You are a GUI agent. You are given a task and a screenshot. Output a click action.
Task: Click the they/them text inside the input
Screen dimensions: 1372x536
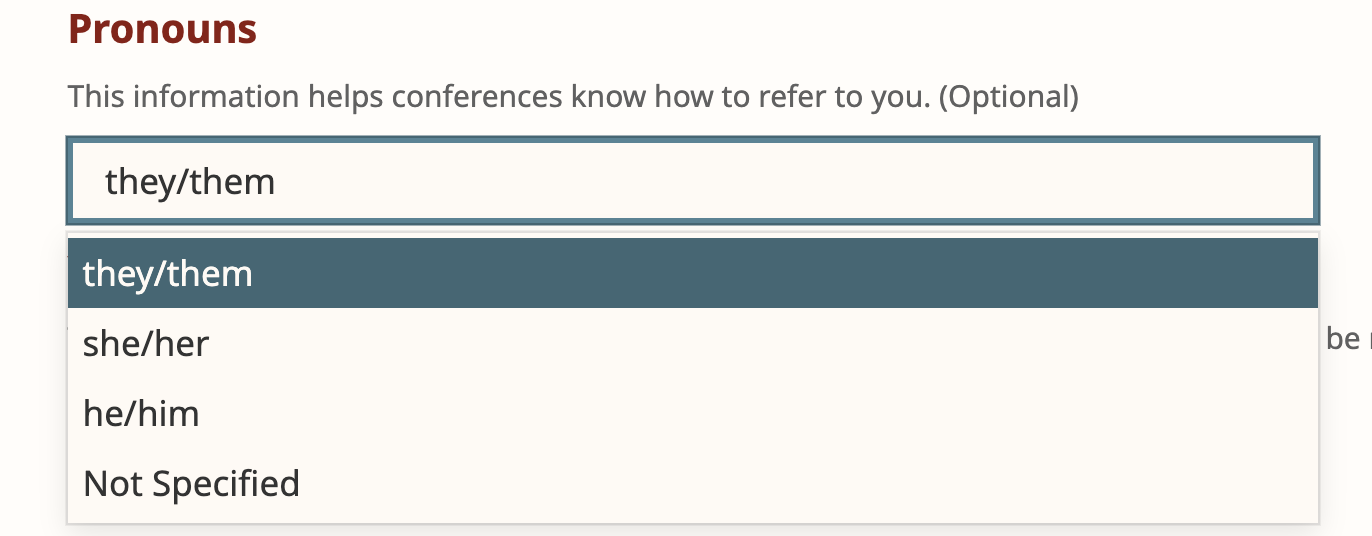(x=190, y=182)
